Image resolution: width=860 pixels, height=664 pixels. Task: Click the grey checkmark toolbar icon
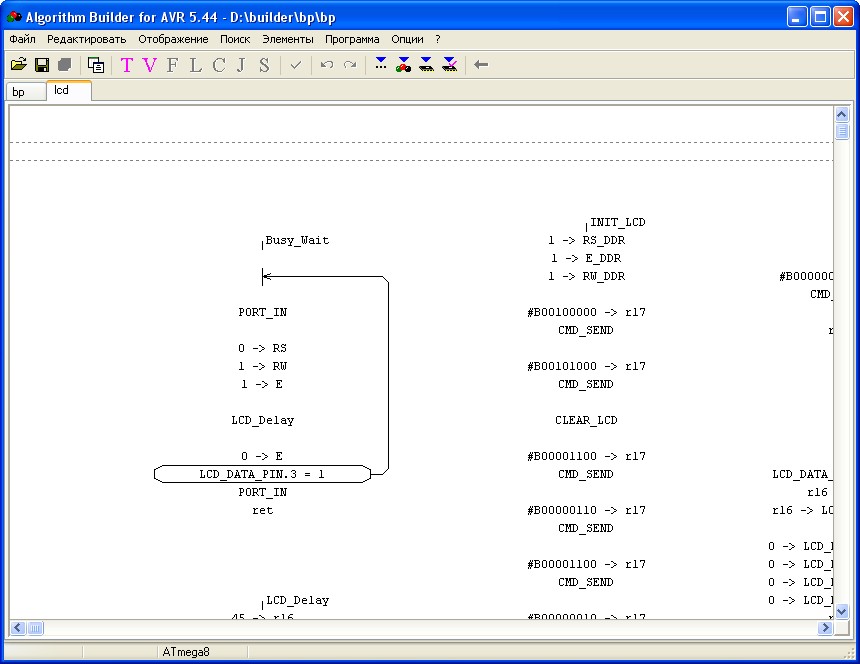point(296,65)
